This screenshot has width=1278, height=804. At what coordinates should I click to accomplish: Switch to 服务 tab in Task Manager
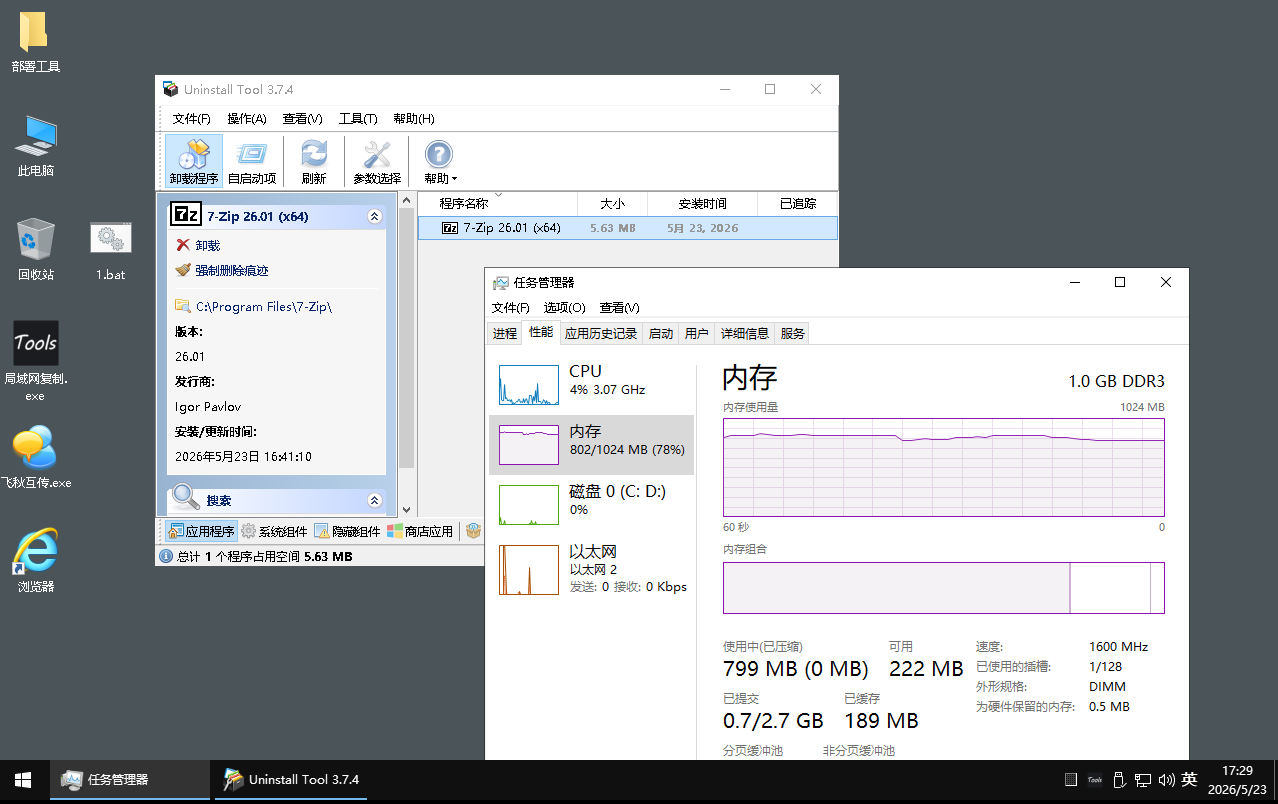(793, 333)
